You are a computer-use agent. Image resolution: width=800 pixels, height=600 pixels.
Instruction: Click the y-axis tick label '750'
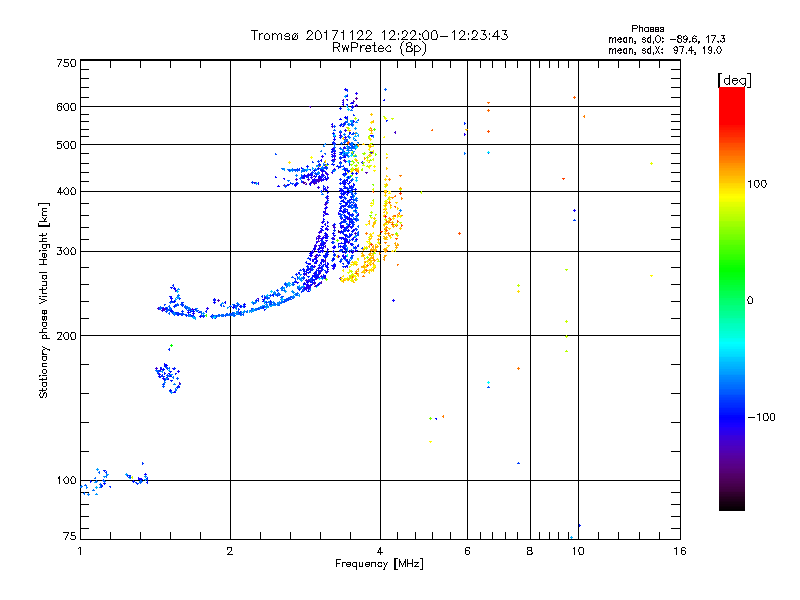click(x=66, y=63)
